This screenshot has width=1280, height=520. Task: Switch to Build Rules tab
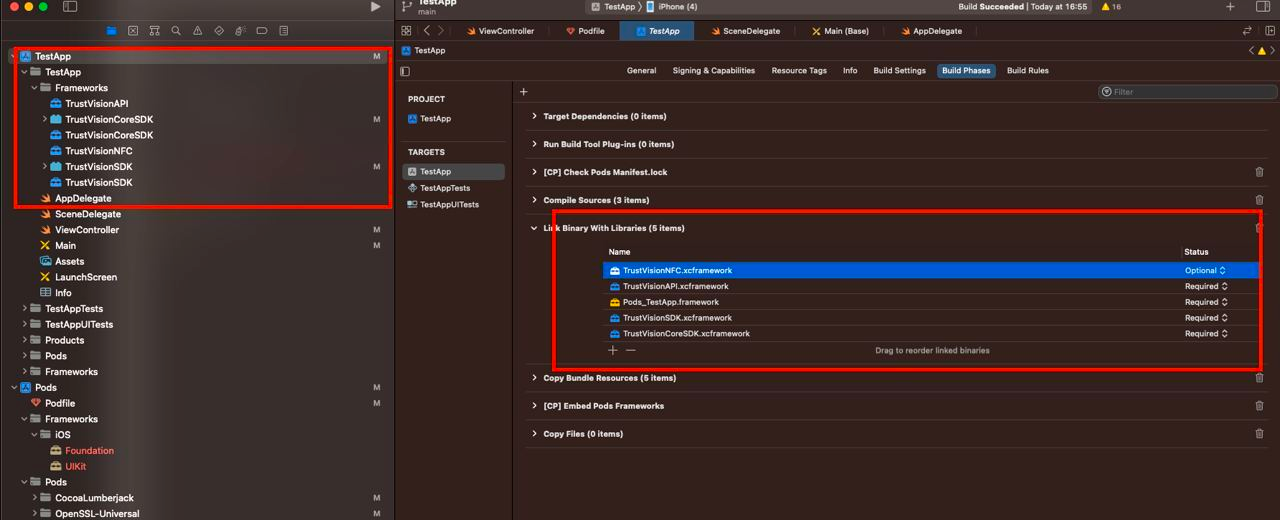[1028, 71]
